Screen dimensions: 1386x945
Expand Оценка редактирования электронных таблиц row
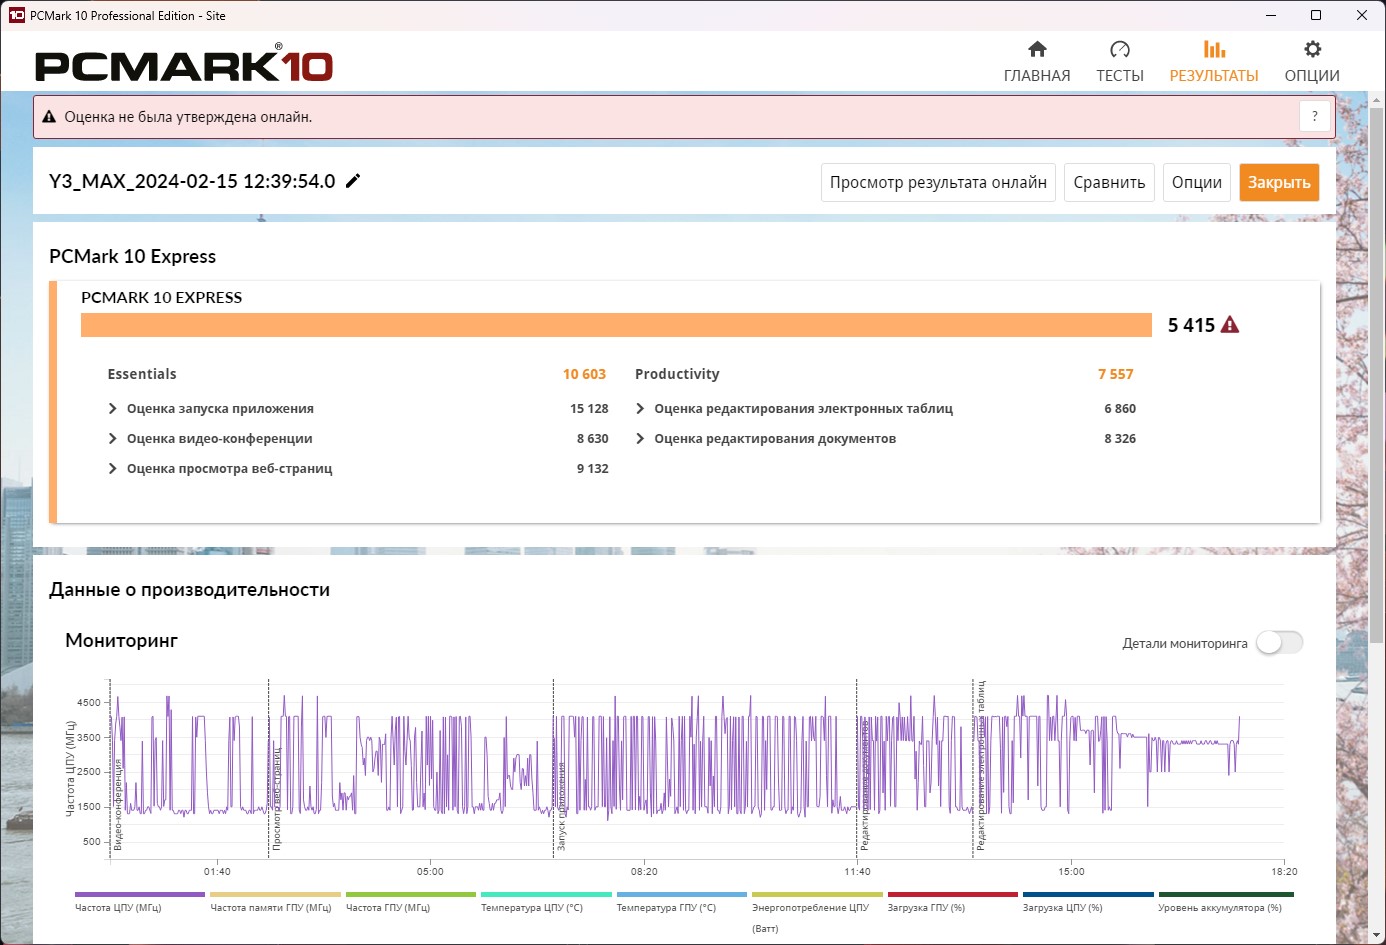pyautogui.click(x=640, y=408)
